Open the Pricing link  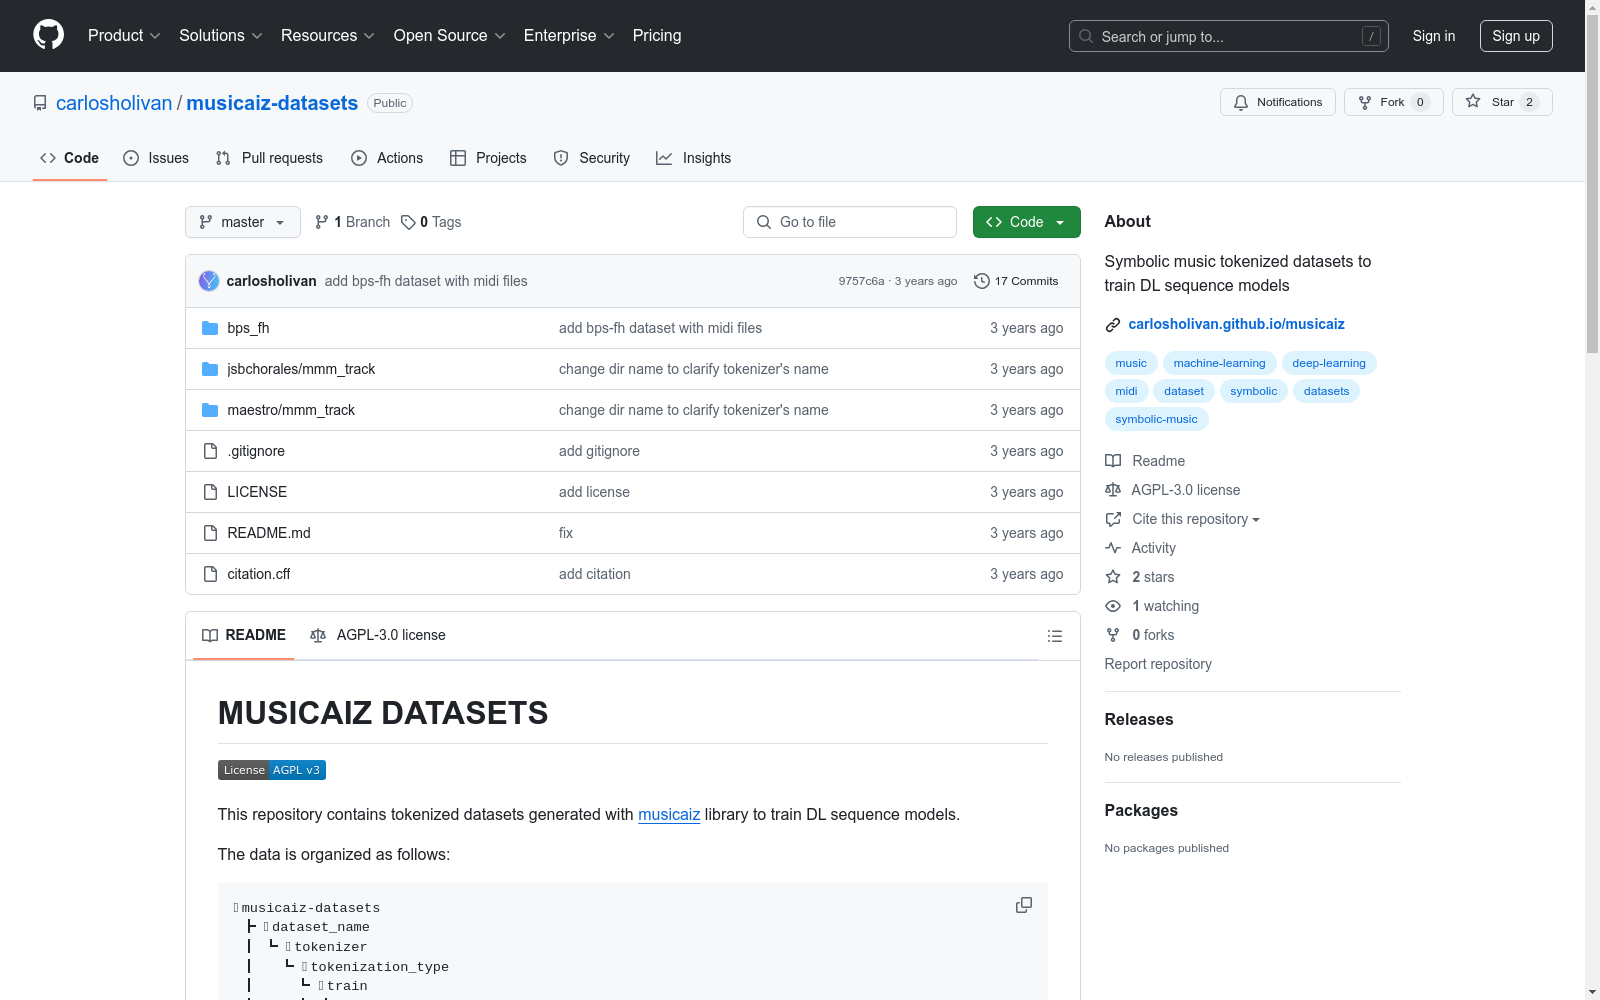point(657,36)
